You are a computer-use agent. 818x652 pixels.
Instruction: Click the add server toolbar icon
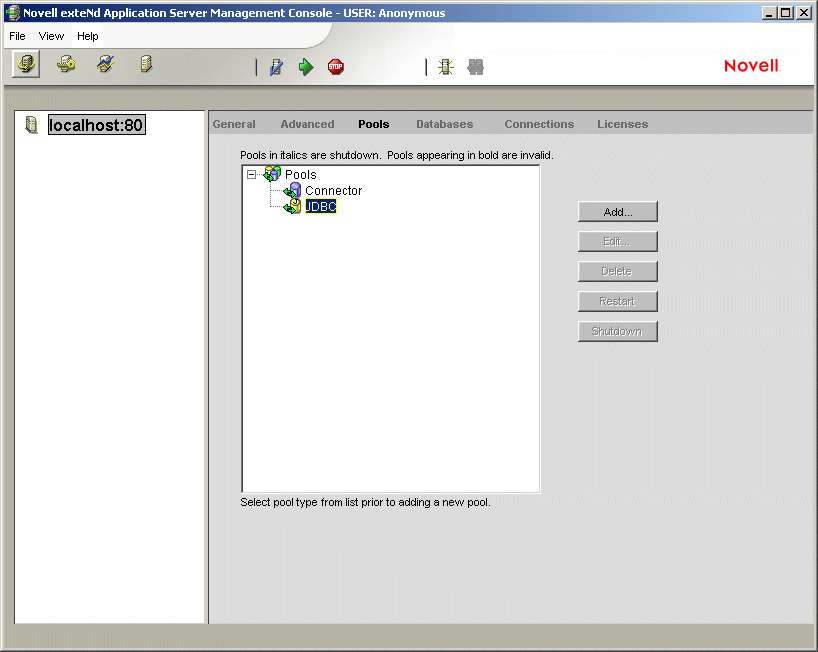click(446, 67)
